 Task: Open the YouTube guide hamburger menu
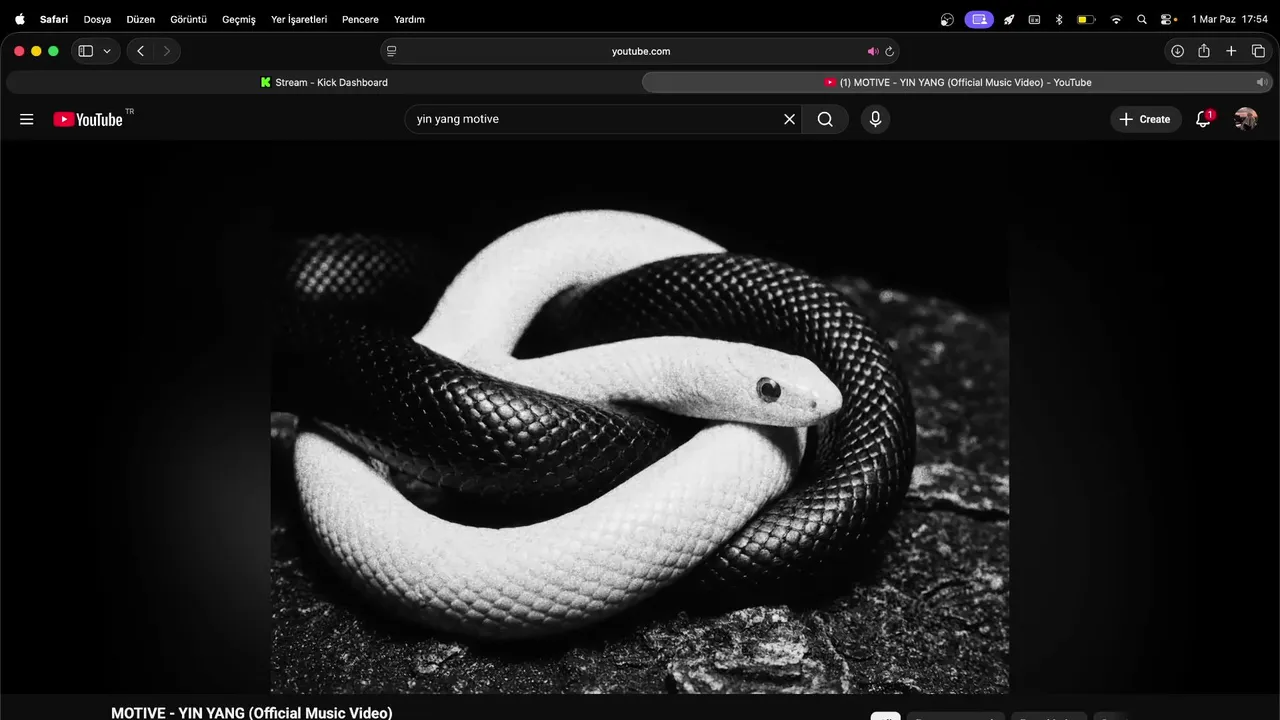pyautogui.click(x=27, y=119)
